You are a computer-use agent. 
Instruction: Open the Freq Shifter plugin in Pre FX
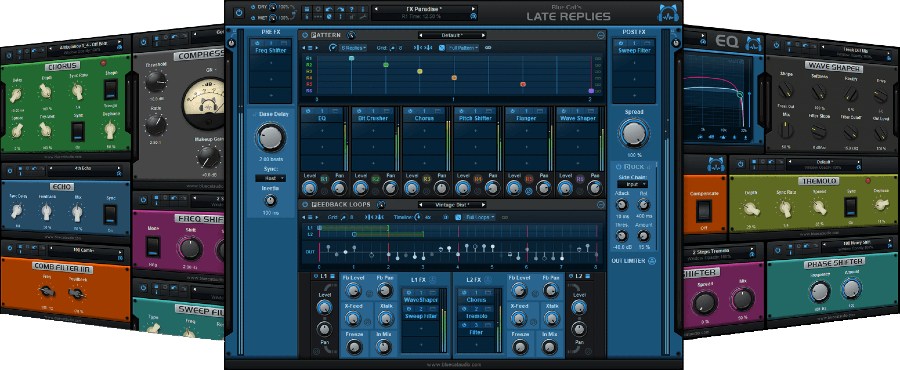point(270,50)
